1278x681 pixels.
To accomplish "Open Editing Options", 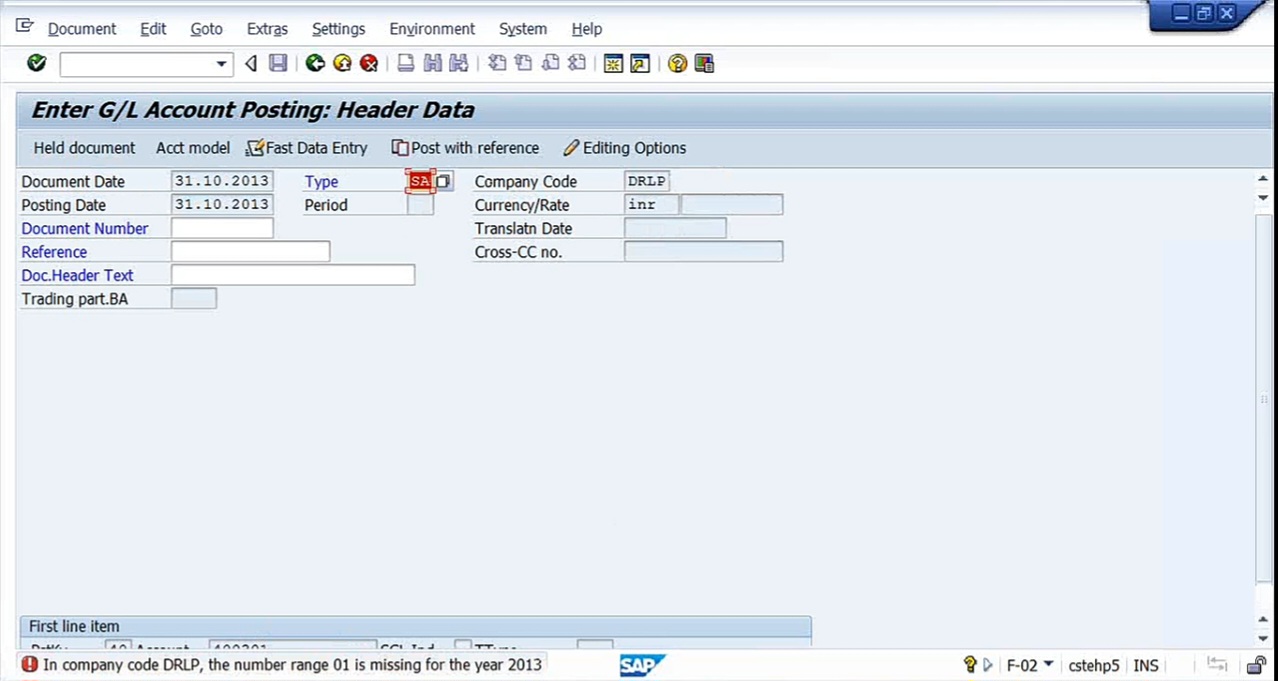I will point(625,148).
